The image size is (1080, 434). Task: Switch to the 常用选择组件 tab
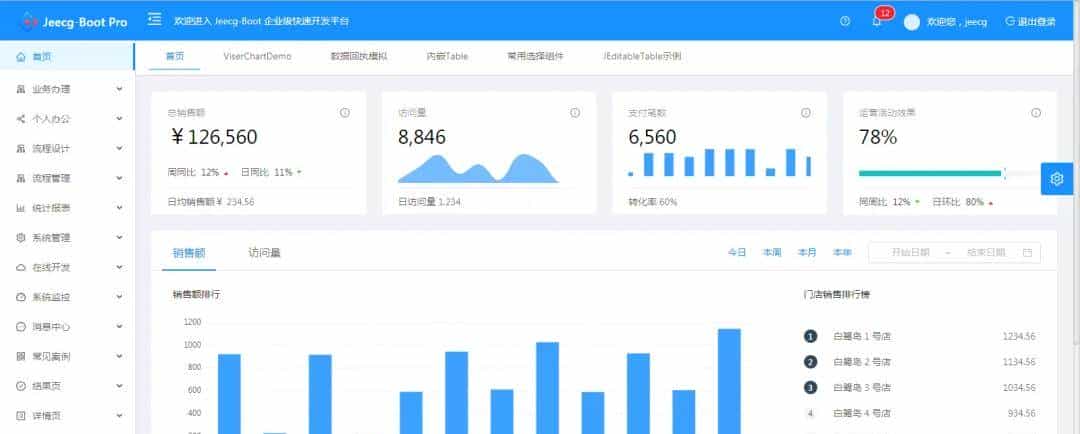click(535, 56)
